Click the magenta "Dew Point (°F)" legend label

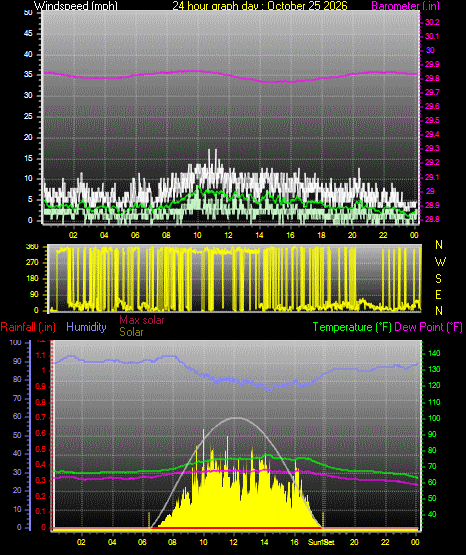[428, 327]
